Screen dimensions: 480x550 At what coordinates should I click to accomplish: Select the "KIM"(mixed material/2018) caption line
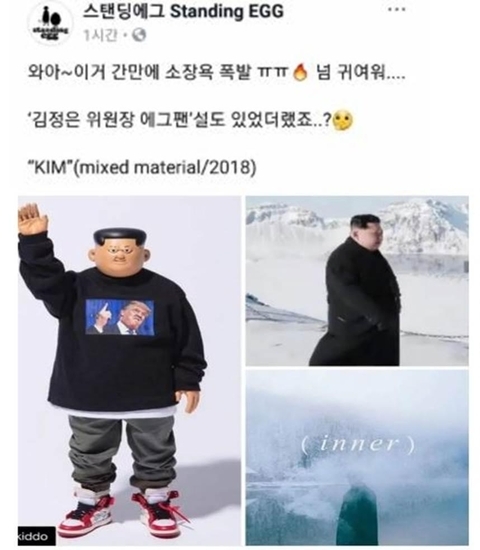142,167
